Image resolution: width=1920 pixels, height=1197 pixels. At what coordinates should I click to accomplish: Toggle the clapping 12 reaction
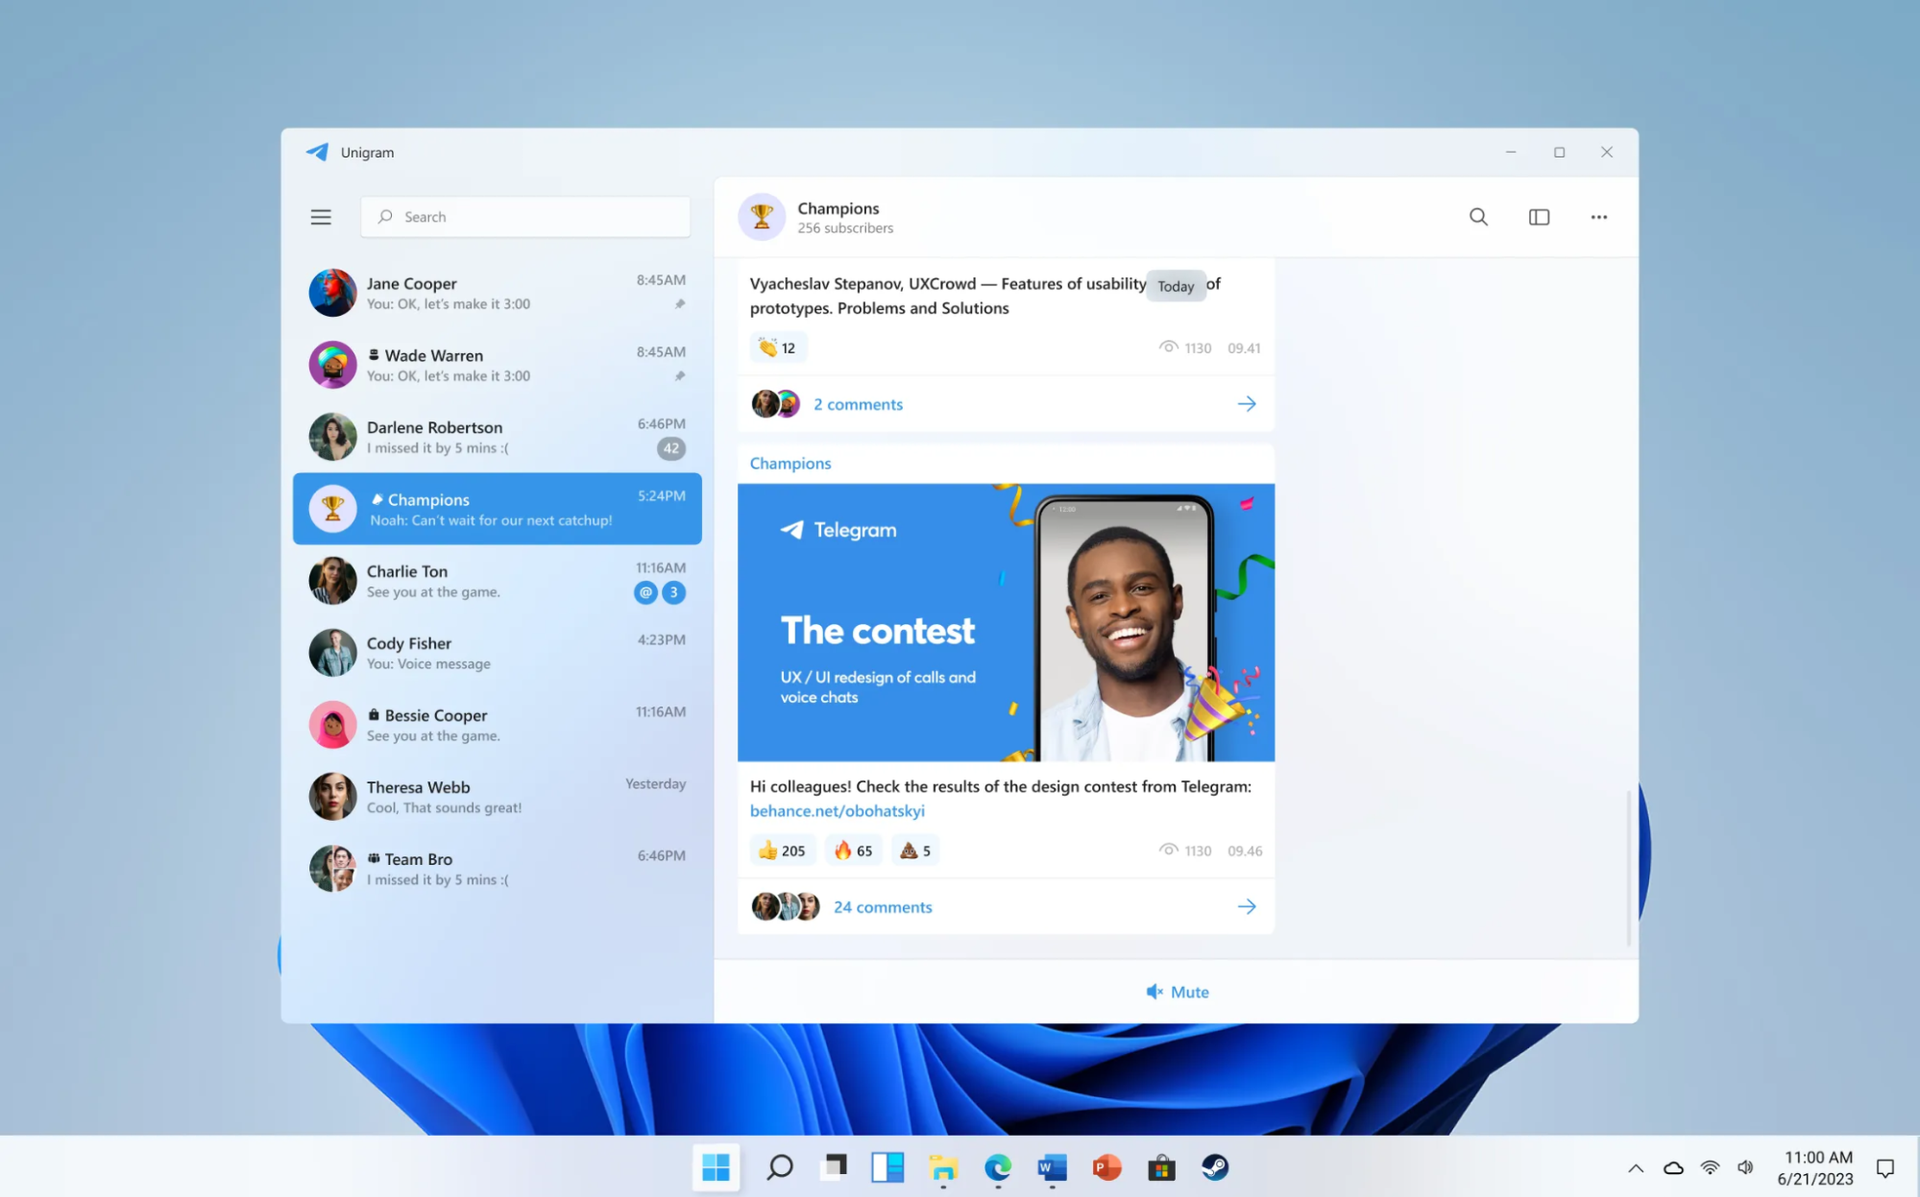pyautogui.click(x=777, y=348)
